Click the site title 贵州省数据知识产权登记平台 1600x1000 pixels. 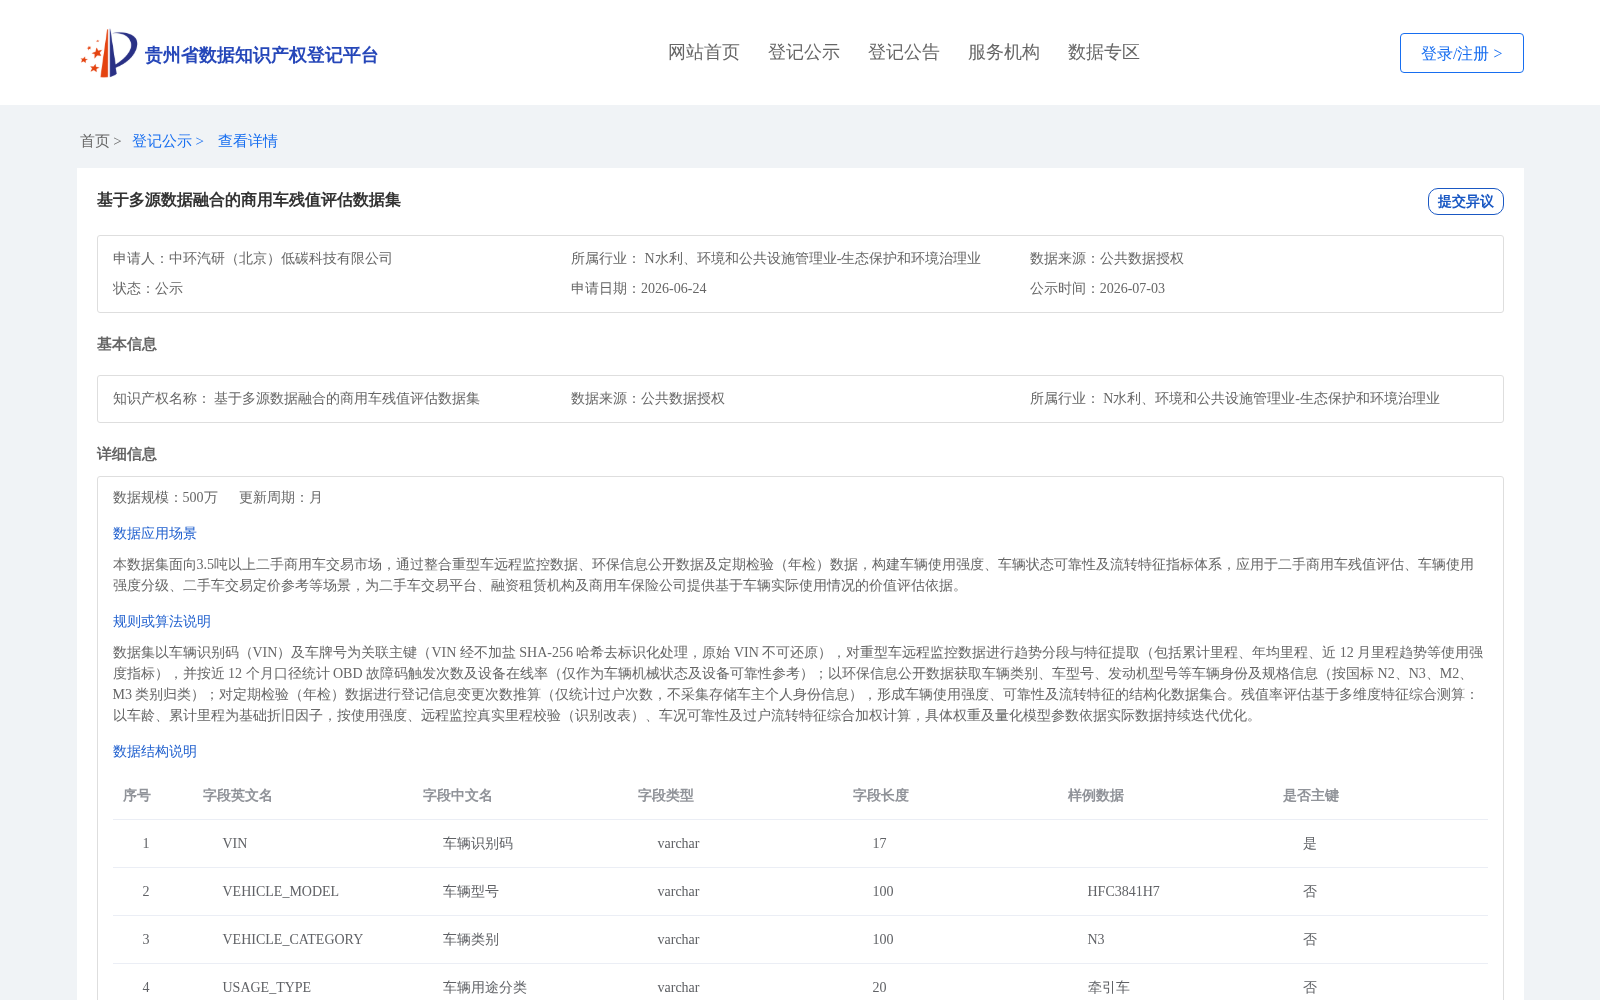tap(261, 55)
